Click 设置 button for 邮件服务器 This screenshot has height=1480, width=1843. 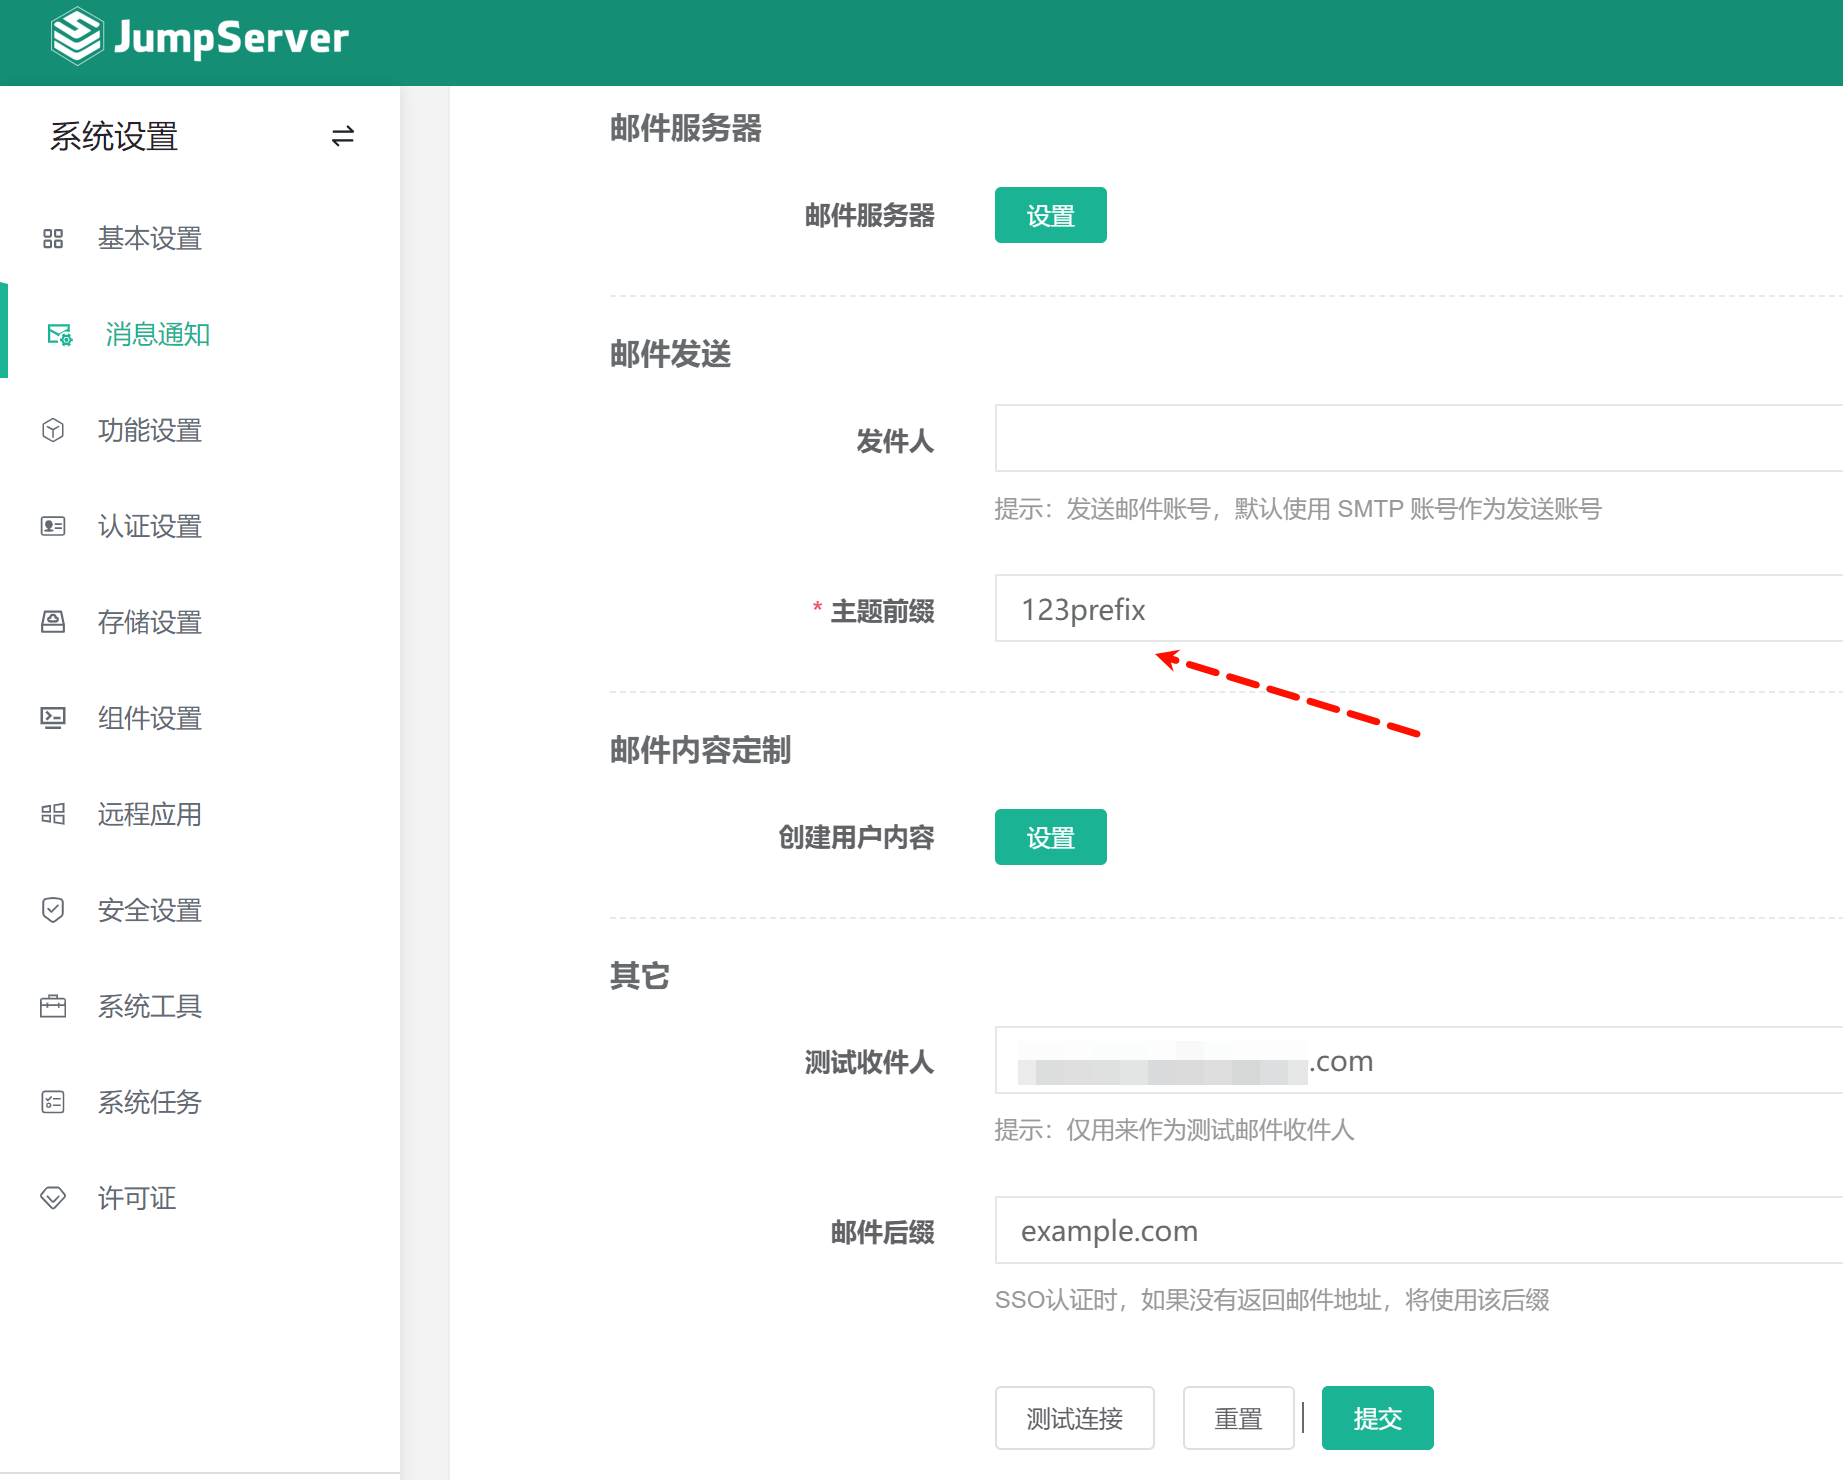click(x=1050, y=216)
